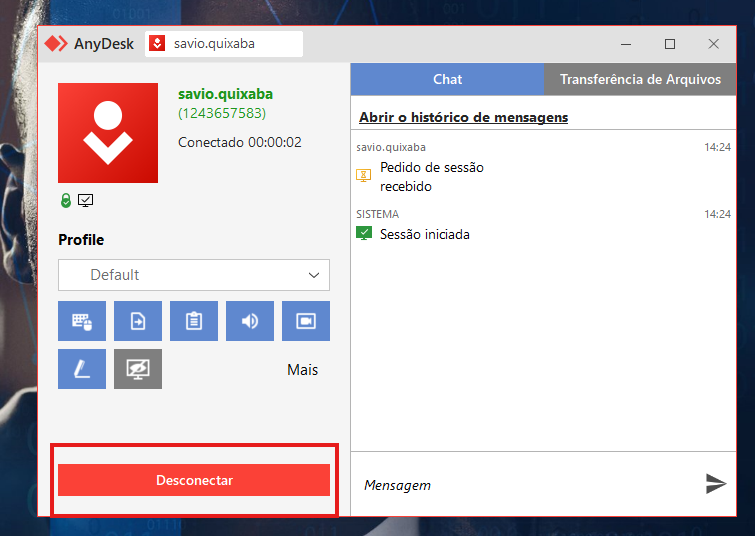The width and height of the screenshot is (755, 536).
Task: Click the Desconectar button
Action: click(x=194, y=480)
